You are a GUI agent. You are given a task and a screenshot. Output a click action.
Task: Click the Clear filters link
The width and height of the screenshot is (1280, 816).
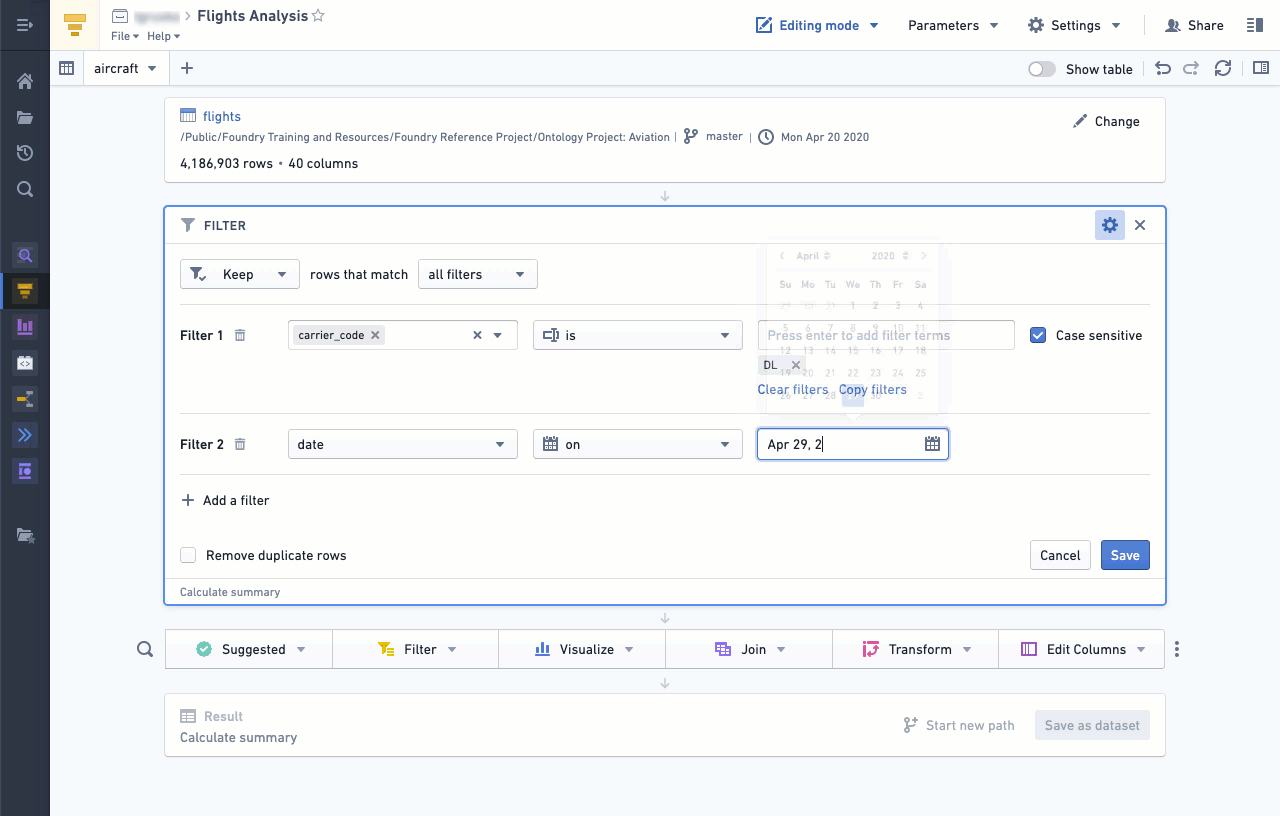click(793, 389)
